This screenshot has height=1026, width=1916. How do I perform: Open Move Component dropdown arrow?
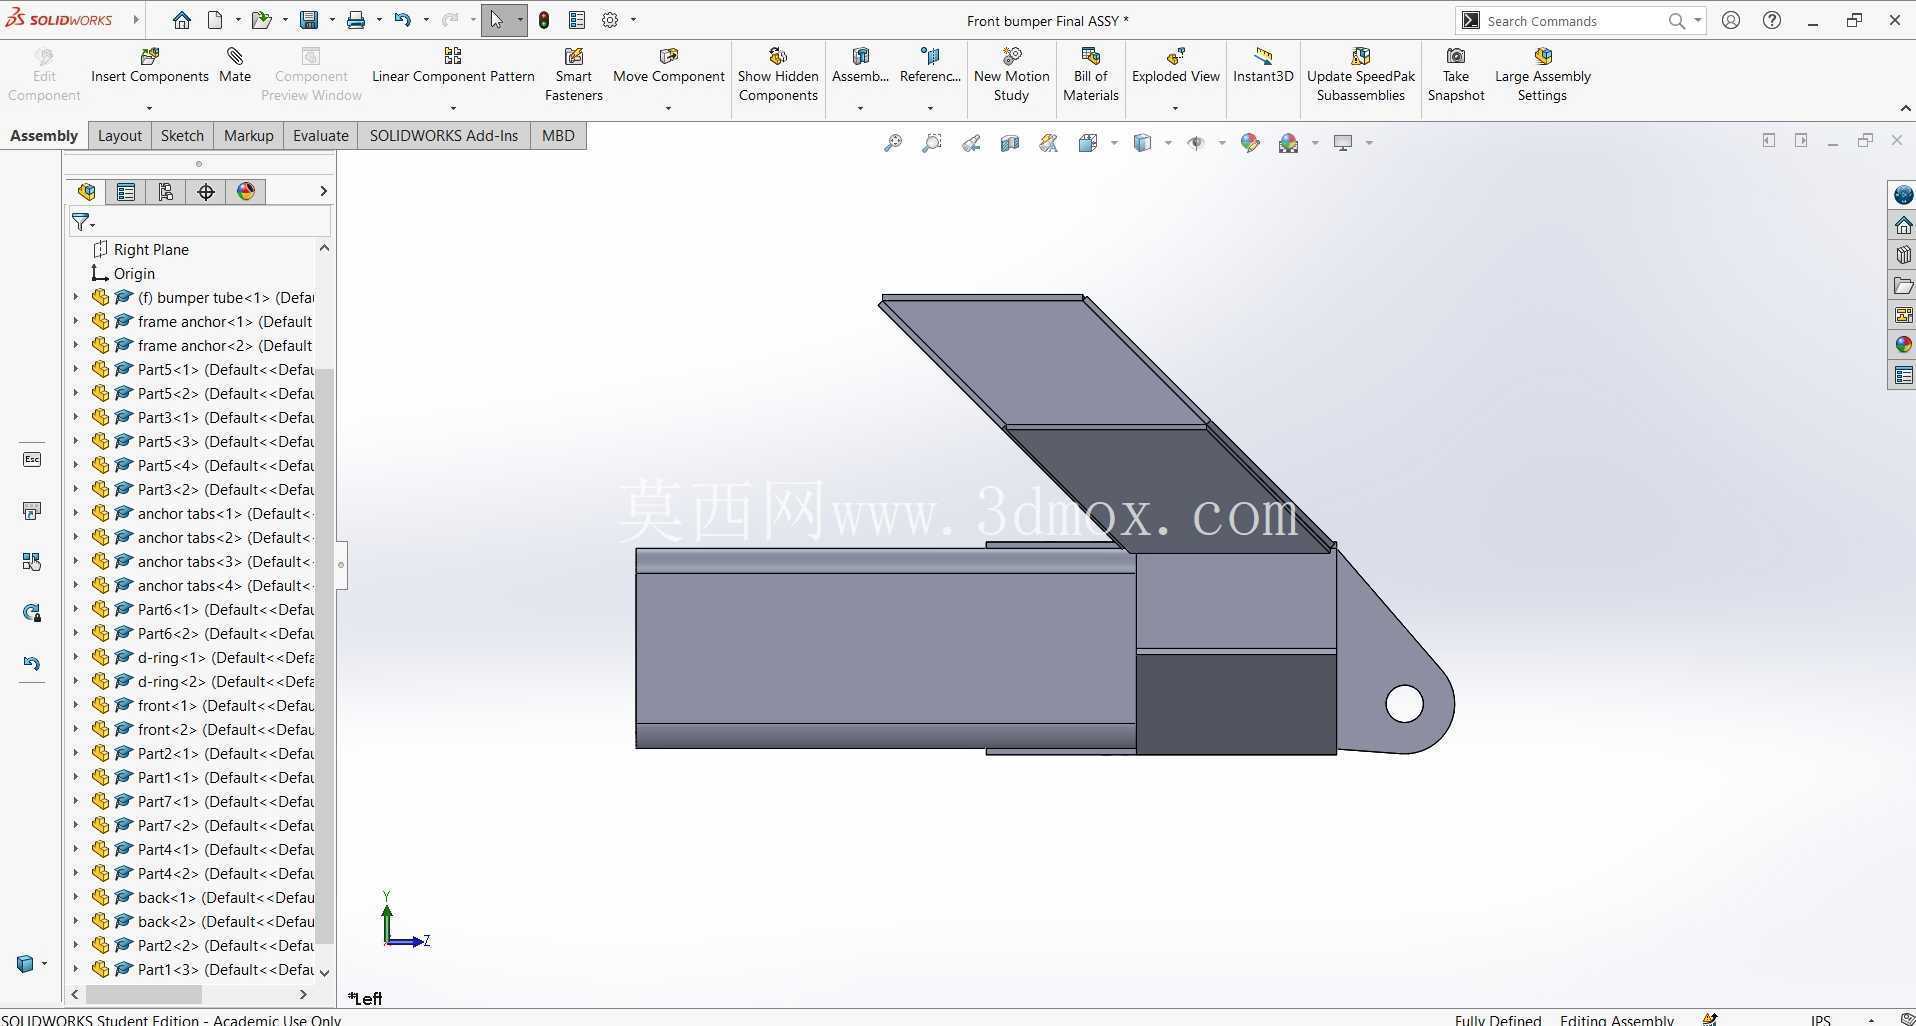pos(668,108)
